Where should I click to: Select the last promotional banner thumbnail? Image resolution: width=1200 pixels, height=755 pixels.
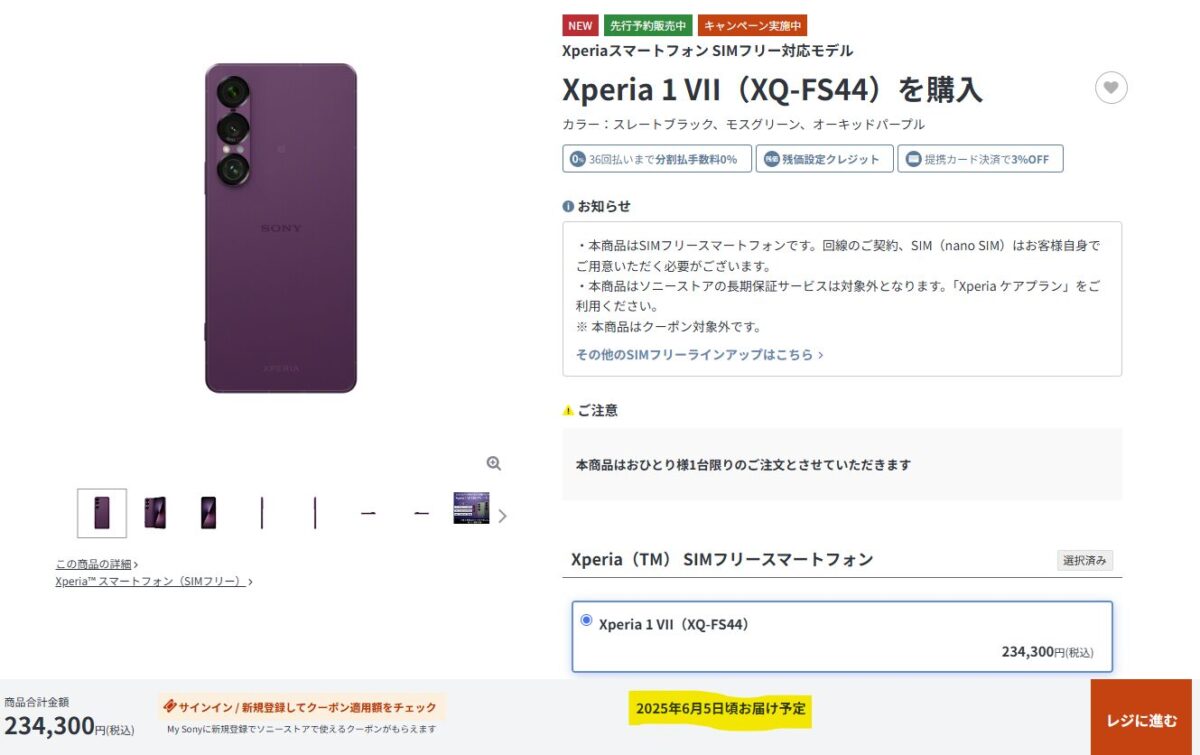[471, 507]
